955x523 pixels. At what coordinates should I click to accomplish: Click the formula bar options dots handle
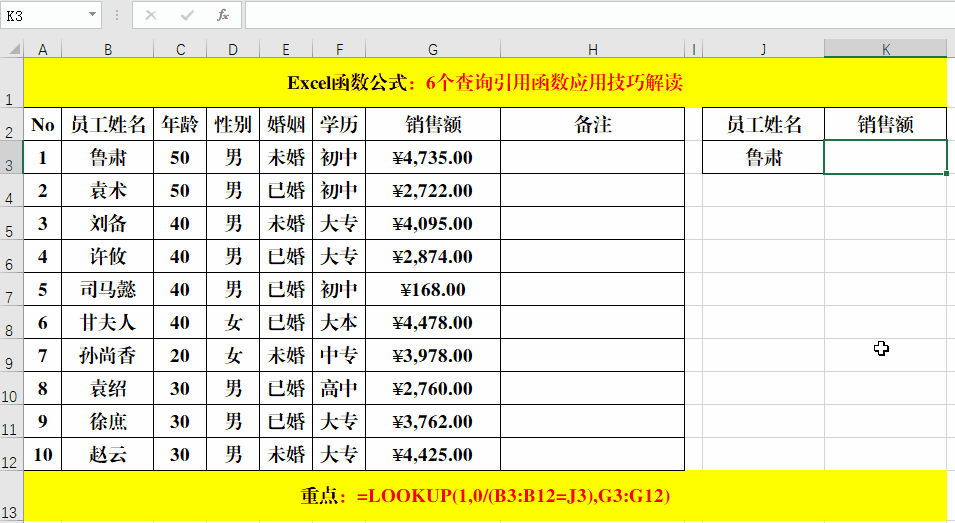pos(116,15)
